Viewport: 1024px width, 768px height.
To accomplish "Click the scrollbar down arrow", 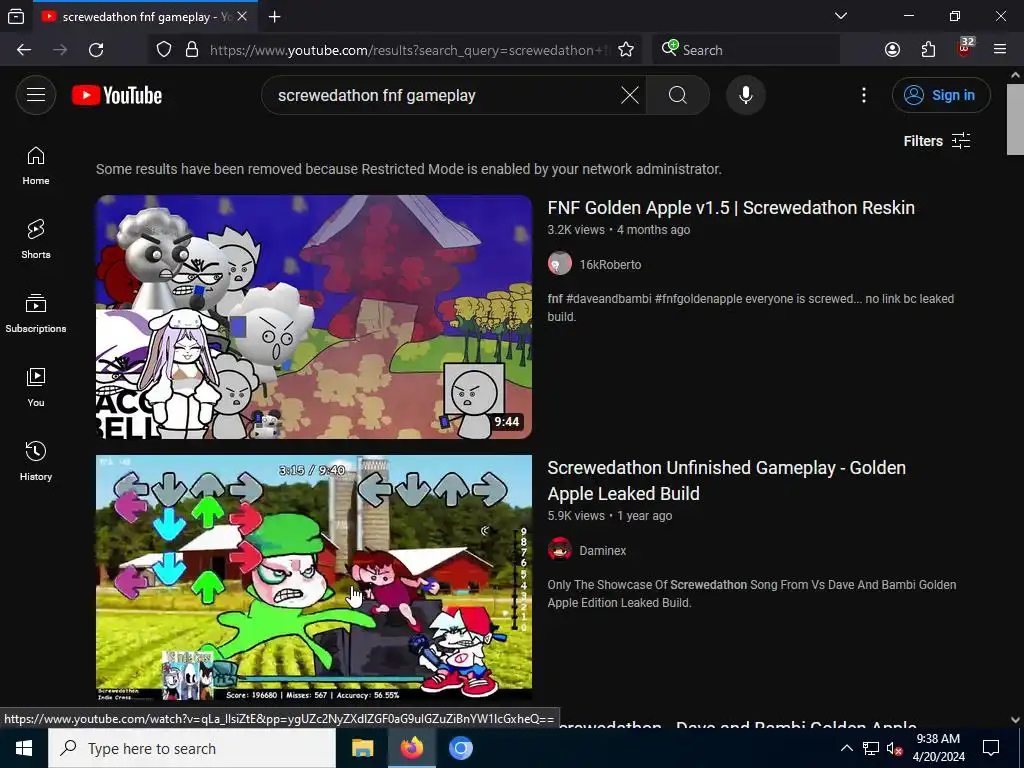I will (1015, 720).
